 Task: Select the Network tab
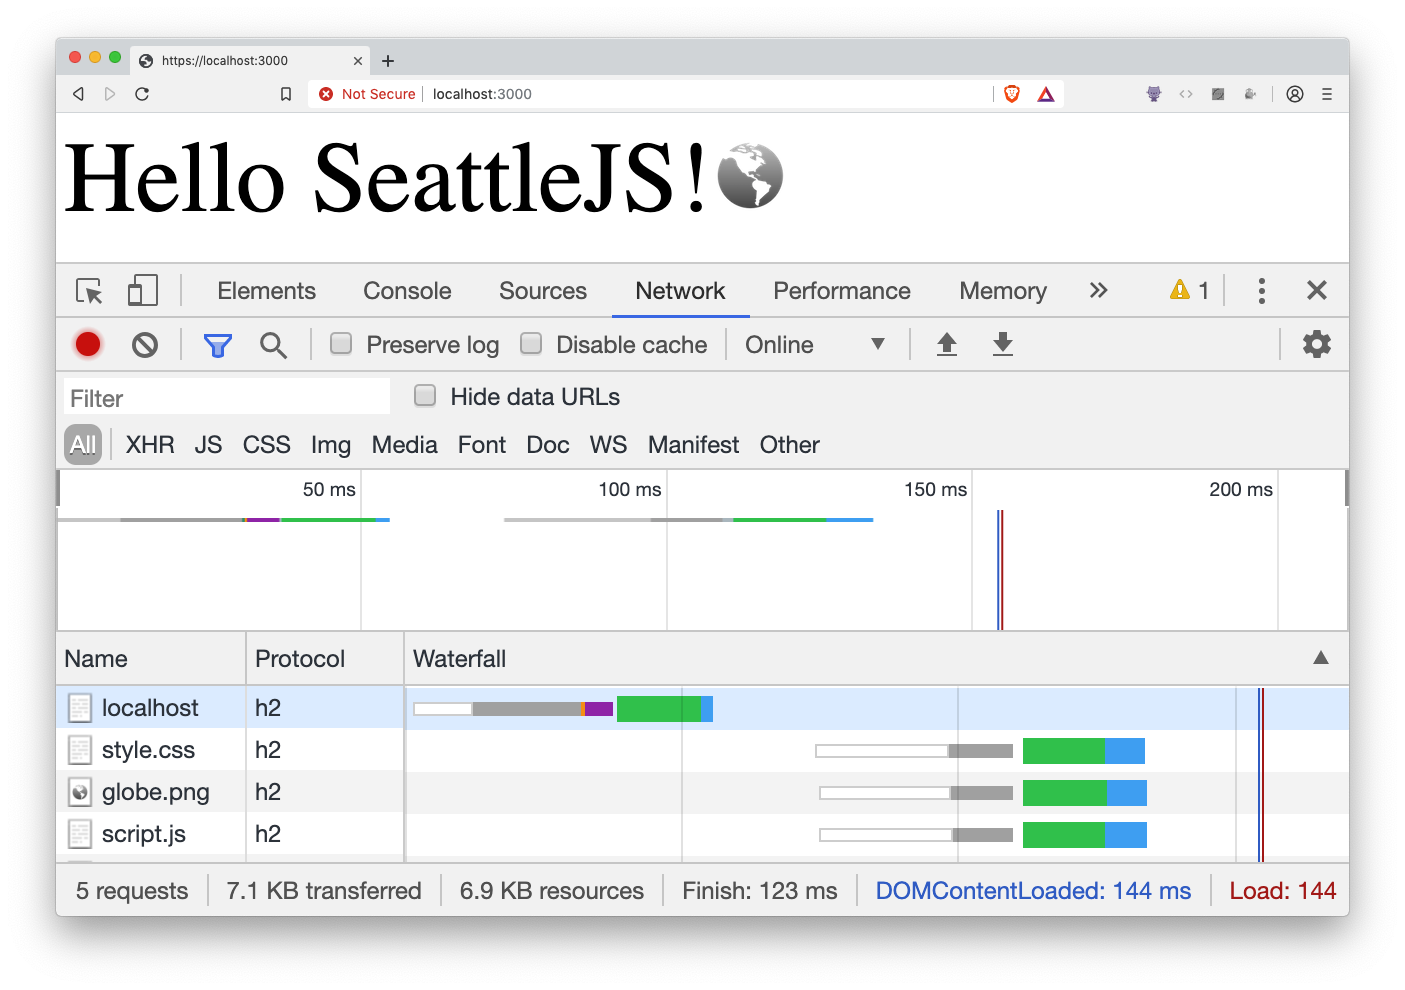(680, 291)
